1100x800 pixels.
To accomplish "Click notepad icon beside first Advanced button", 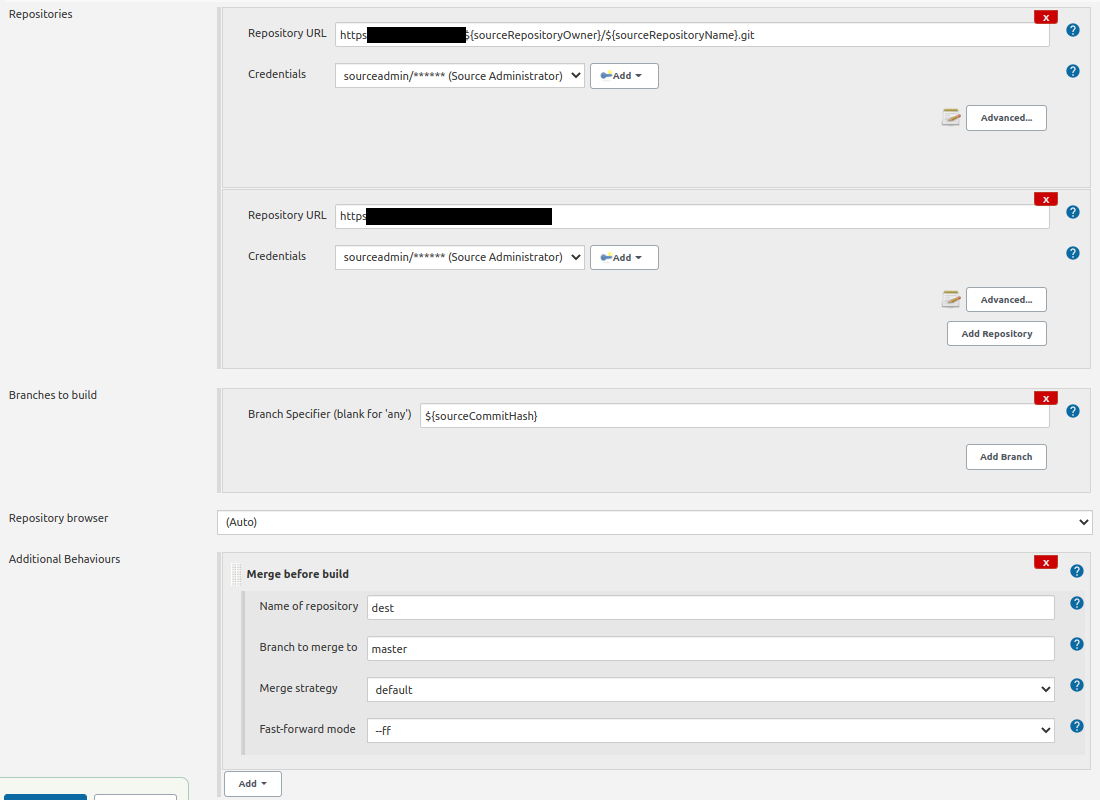I will (951, 117).
